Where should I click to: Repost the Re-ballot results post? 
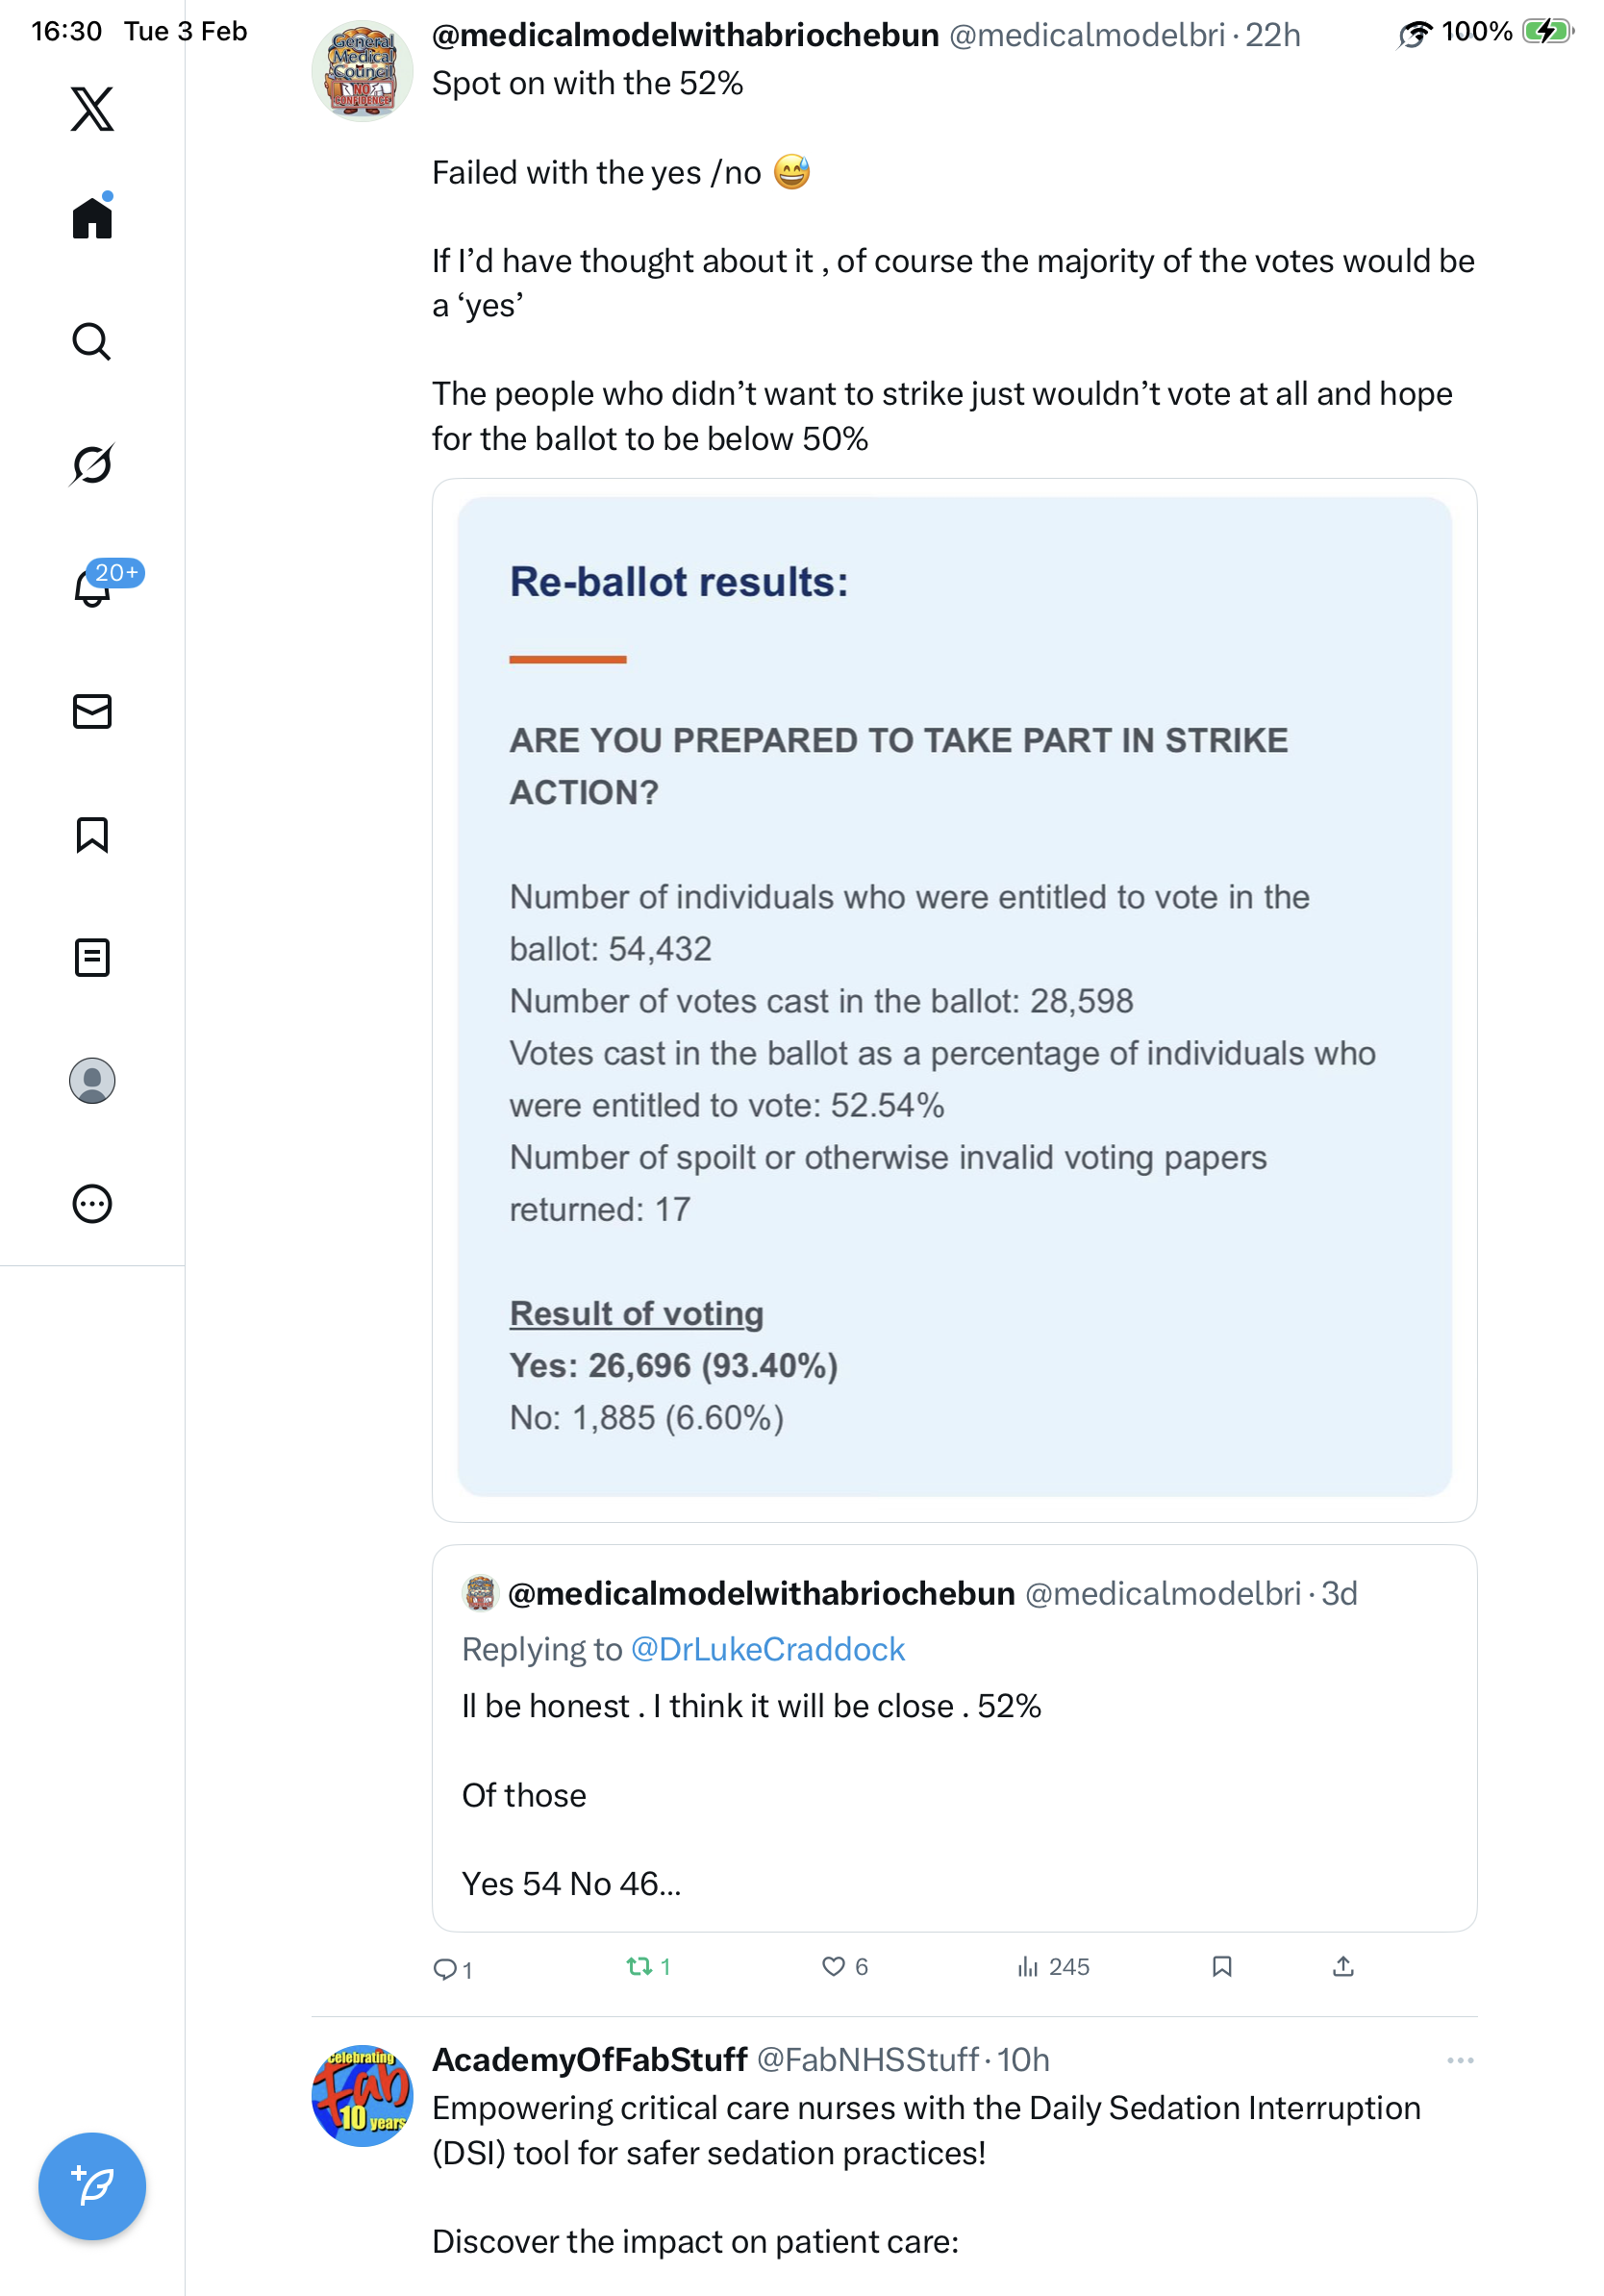coord(639,1967)
